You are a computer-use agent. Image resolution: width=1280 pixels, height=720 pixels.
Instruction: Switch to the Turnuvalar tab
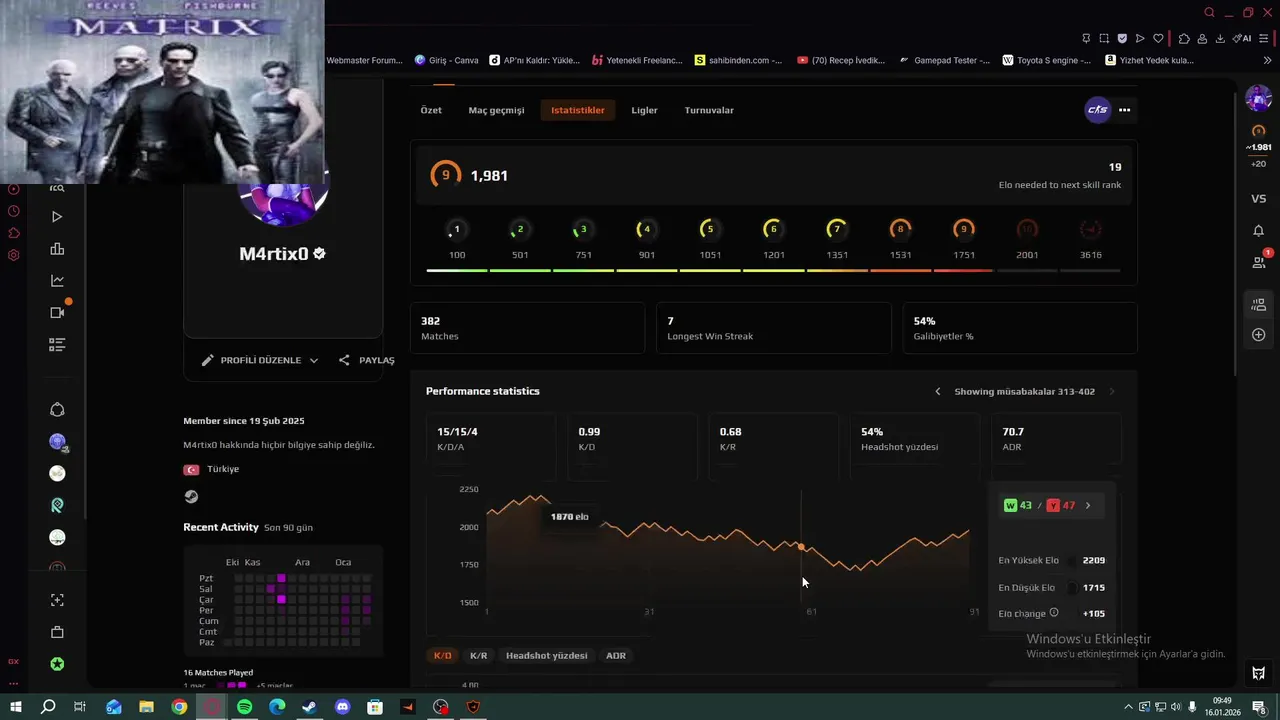[709, 110]
